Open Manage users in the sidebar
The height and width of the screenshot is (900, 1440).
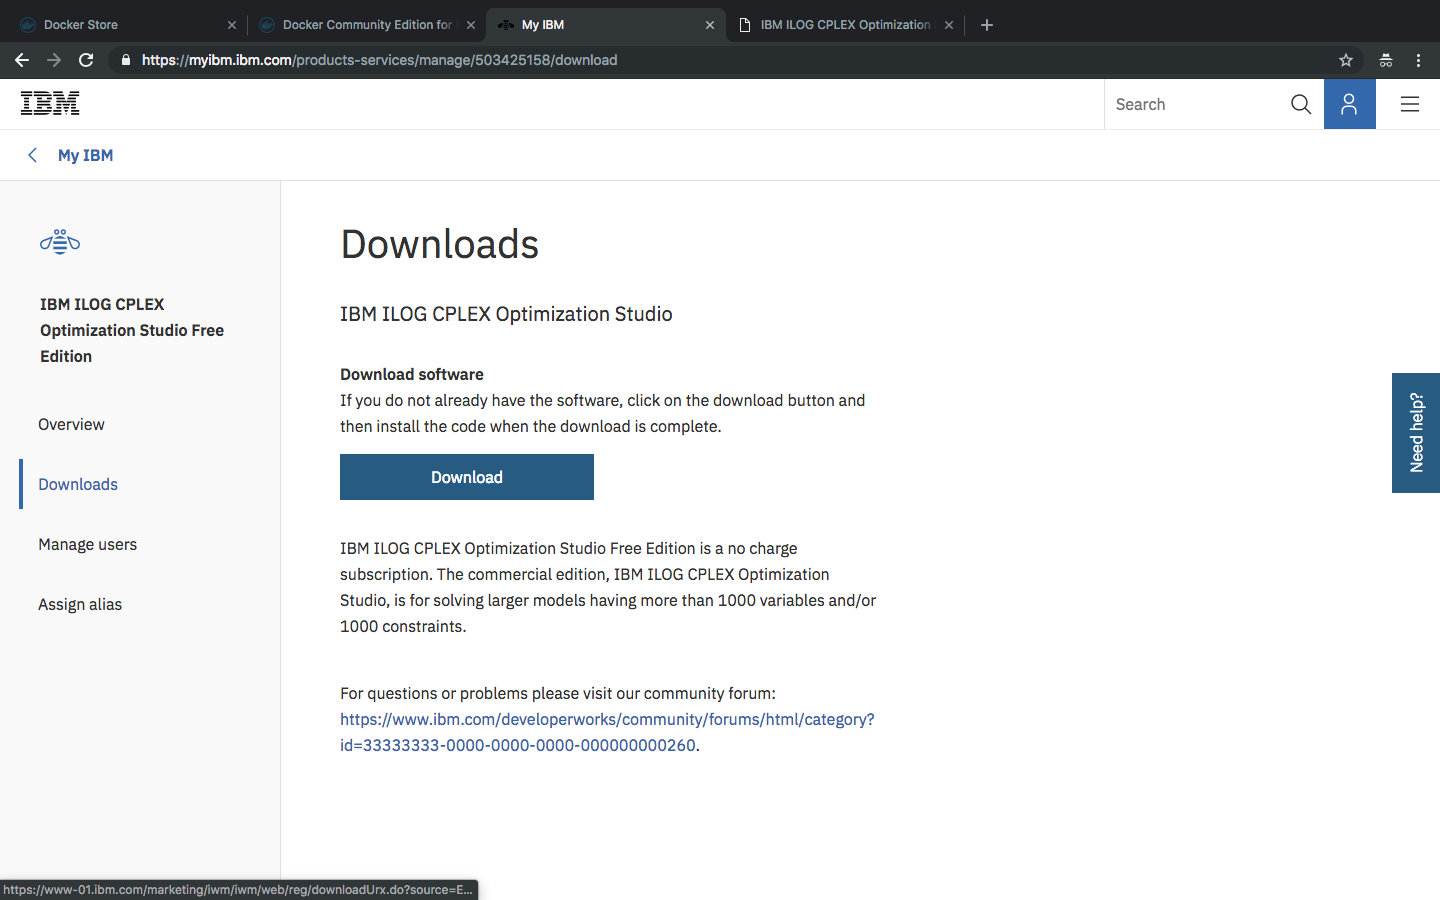87,544
